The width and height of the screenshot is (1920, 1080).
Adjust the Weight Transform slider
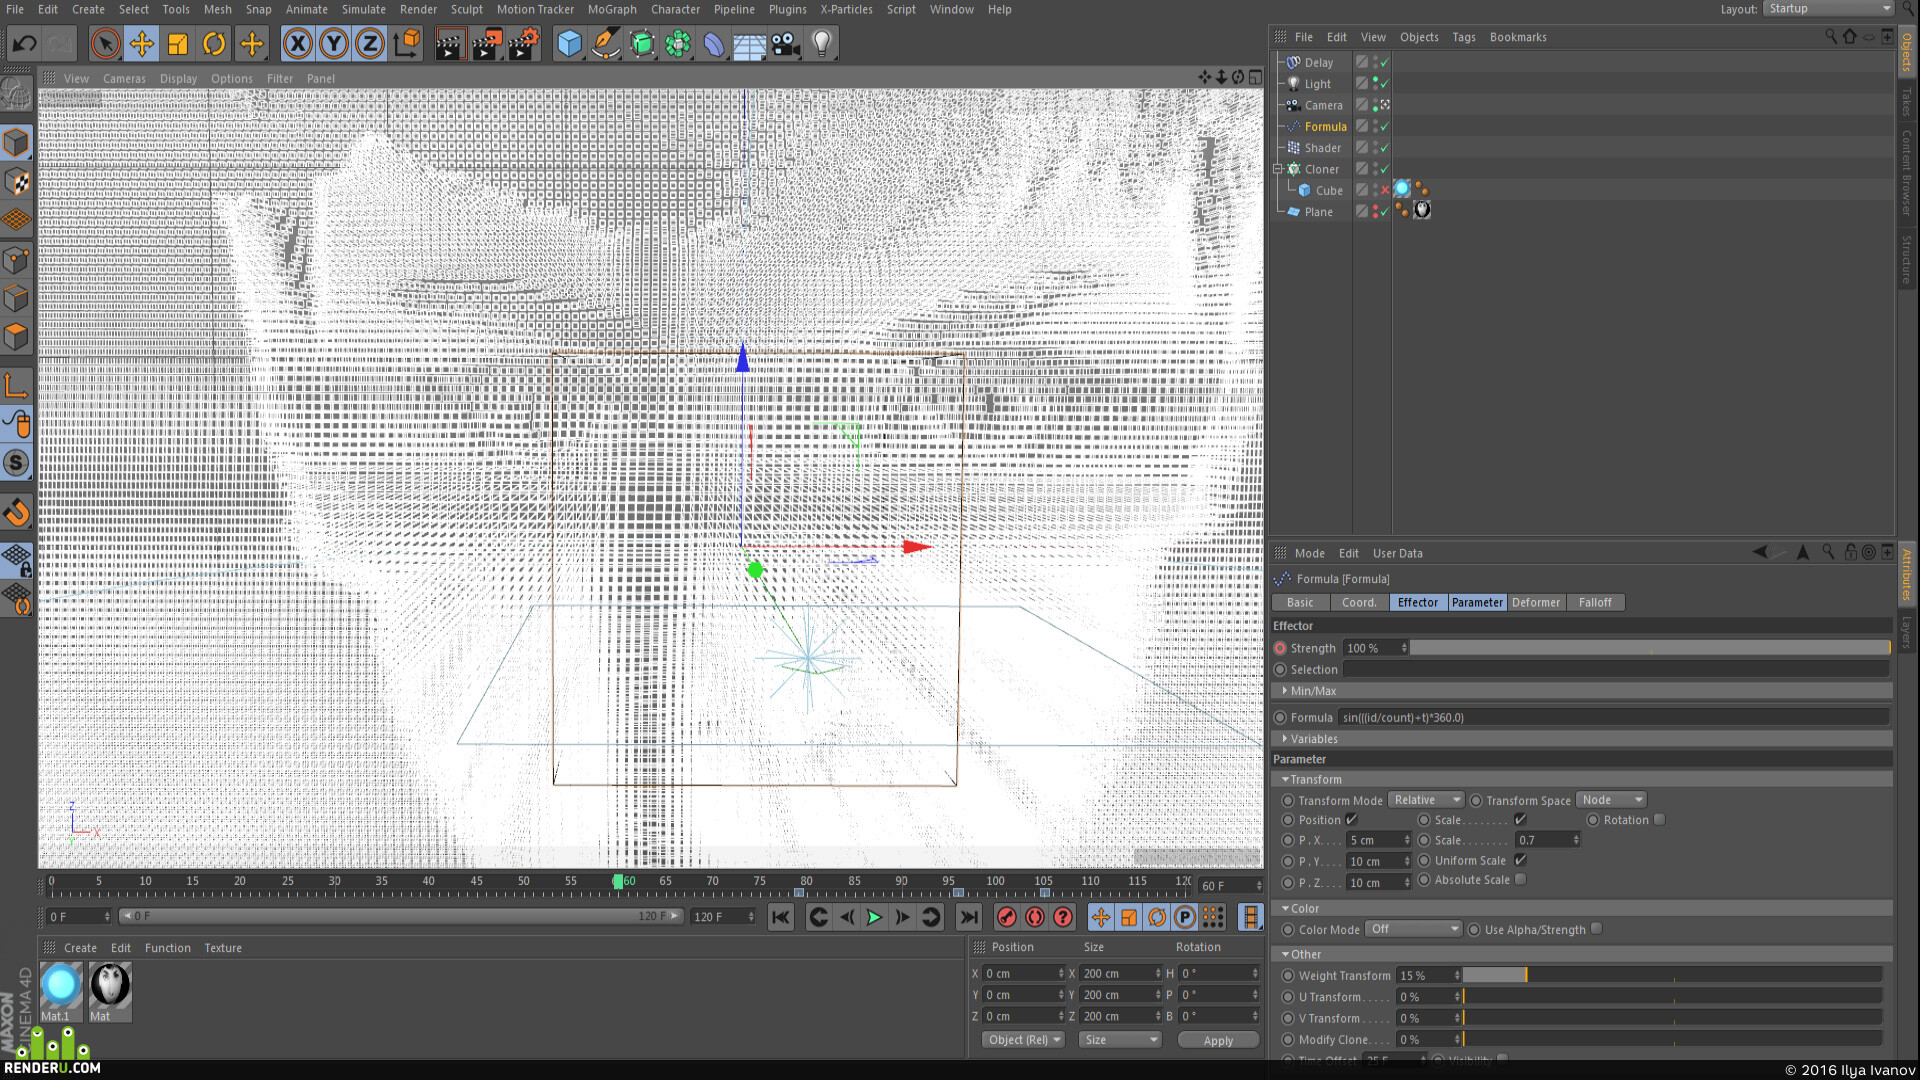point(1672,975)
